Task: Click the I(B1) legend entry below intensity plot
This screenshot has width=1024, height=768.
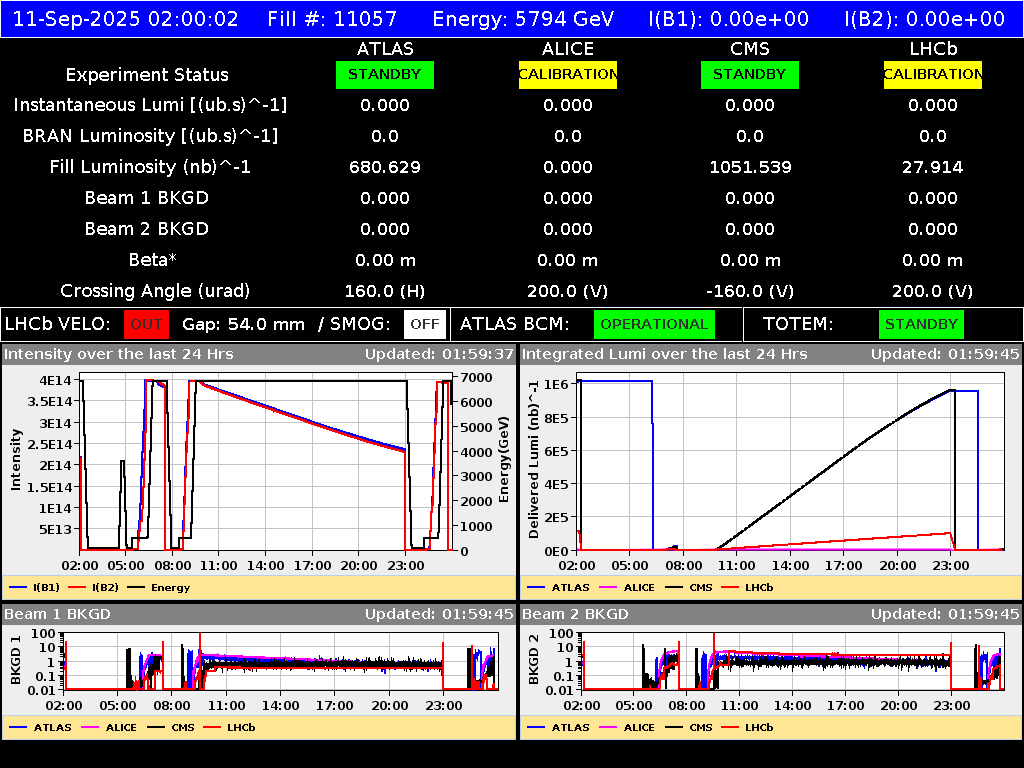Action: click(48, 587)
